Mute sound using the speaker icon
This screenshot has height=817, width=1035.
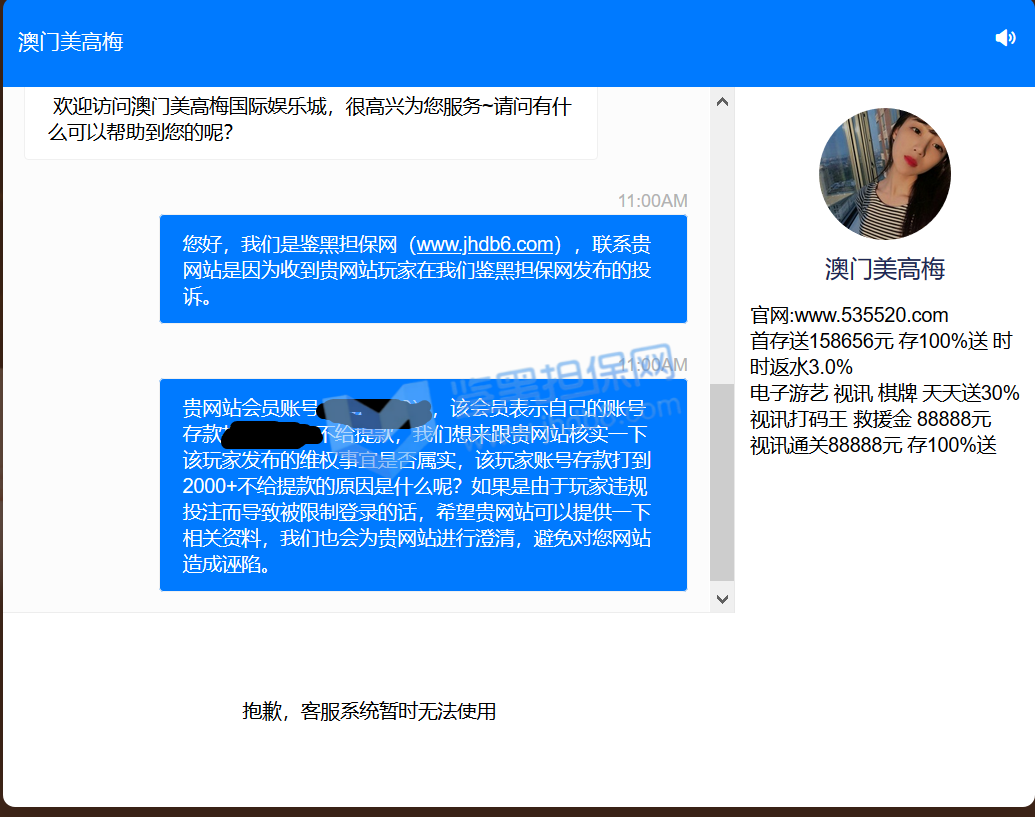(1005, 38)
